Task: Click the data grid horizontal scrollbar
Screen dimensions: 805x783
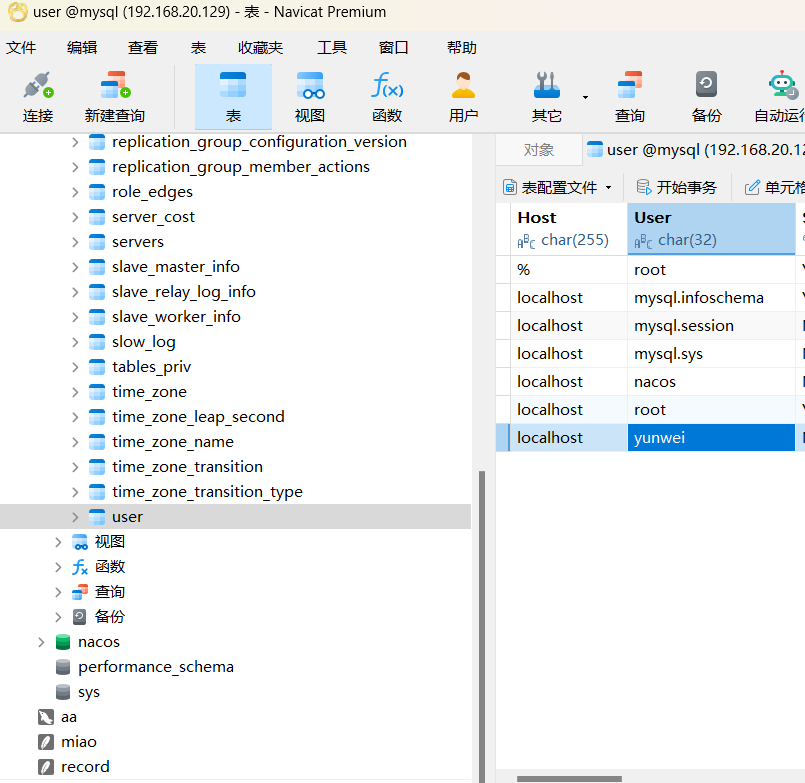Action: point(569,779)
